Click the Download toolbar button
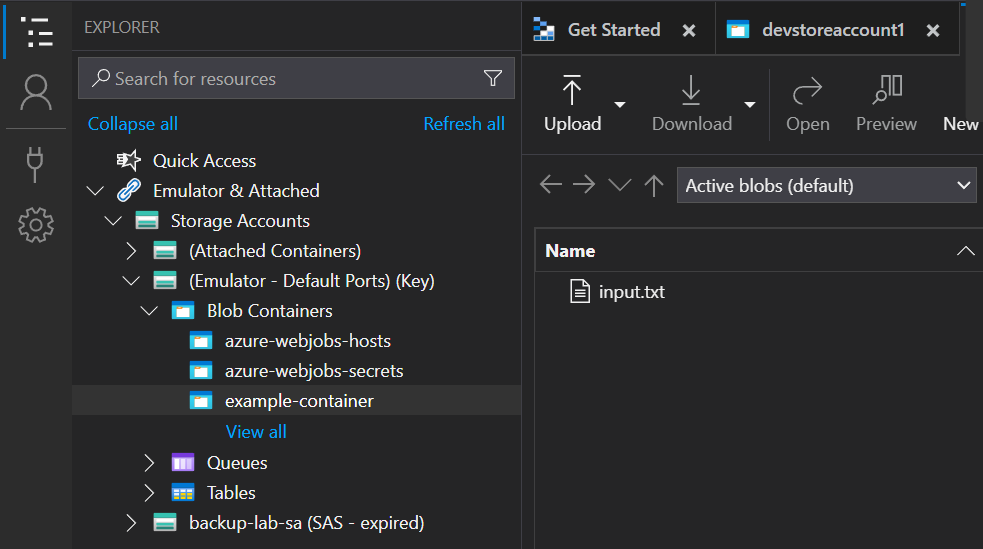 click(691, 104)
